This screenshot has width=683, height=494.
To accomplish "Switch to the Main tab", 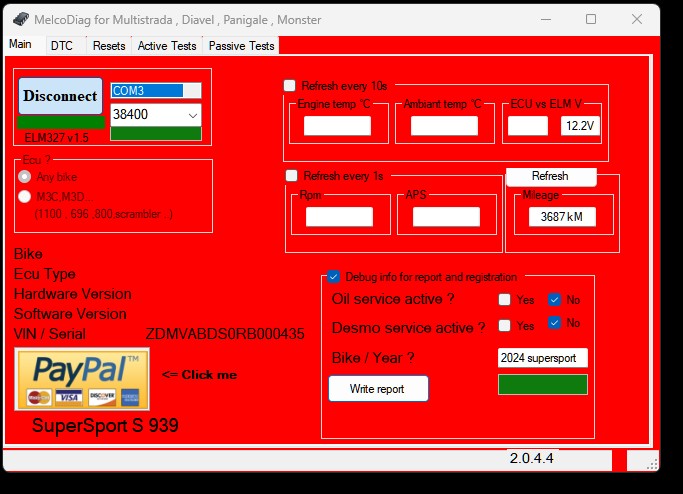I will [x=20, y=44].
